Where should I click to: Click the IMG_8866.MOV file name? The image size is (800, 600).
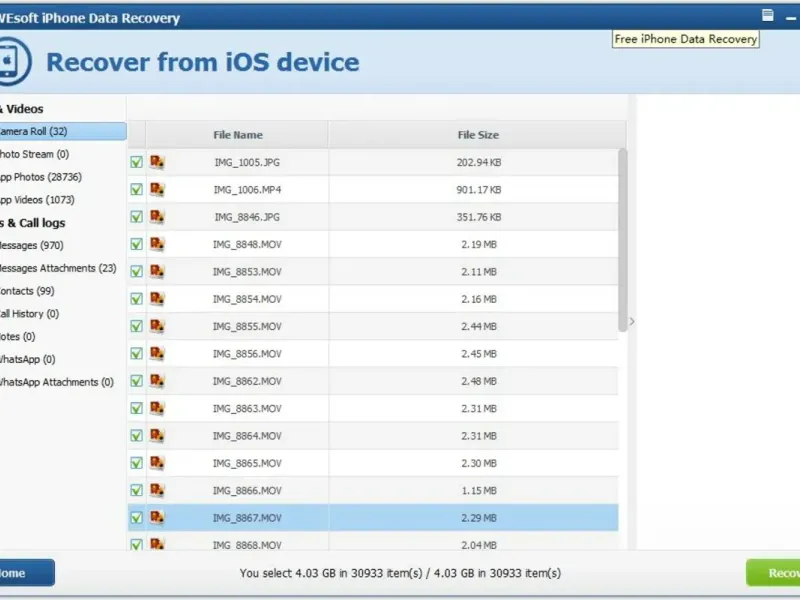(247, 490)
